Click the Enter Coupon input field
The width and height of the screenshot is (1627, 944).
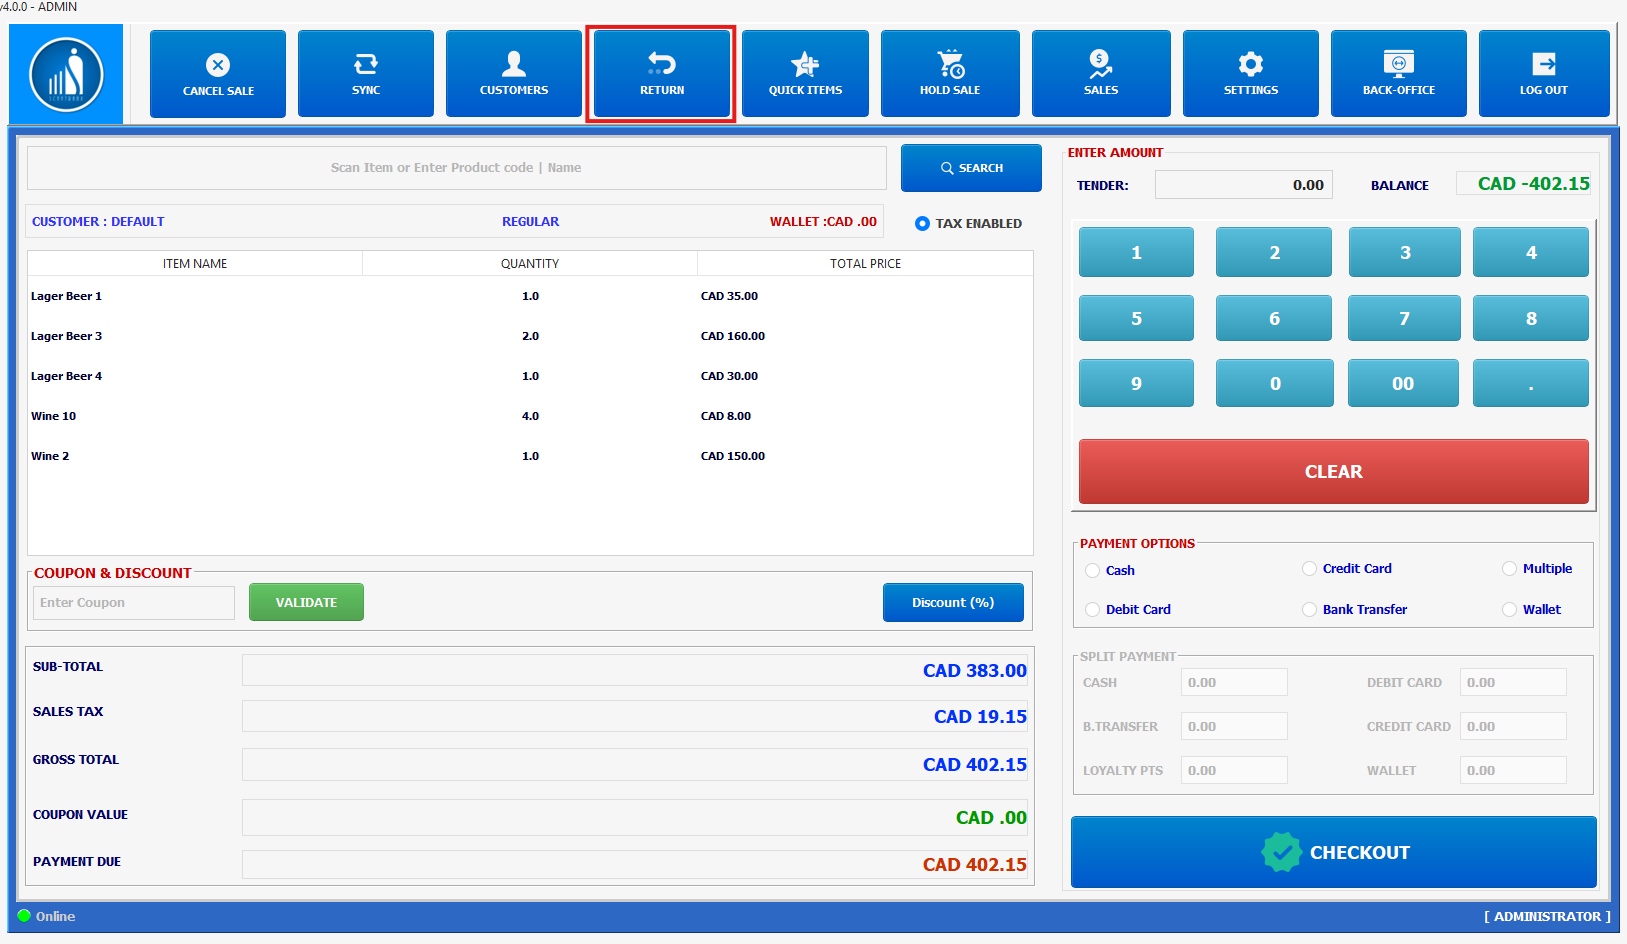(134, 603)
